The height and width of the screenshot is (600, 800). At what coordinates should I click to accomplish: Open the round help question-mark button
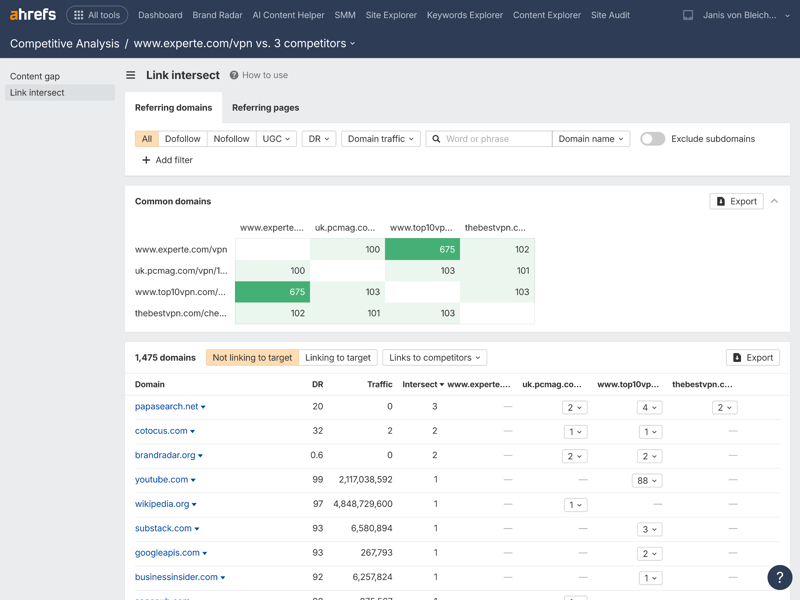click(779, 577)
